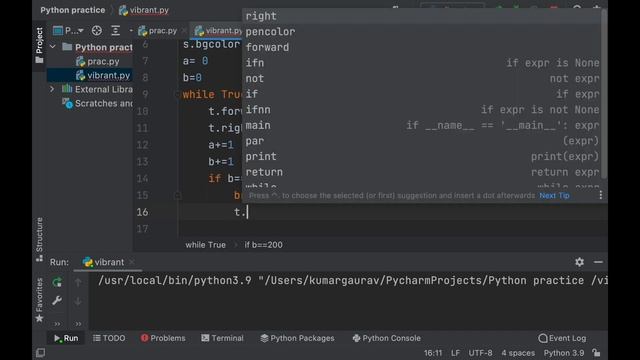Open the Run tool window button

click(x=66, y=338)
